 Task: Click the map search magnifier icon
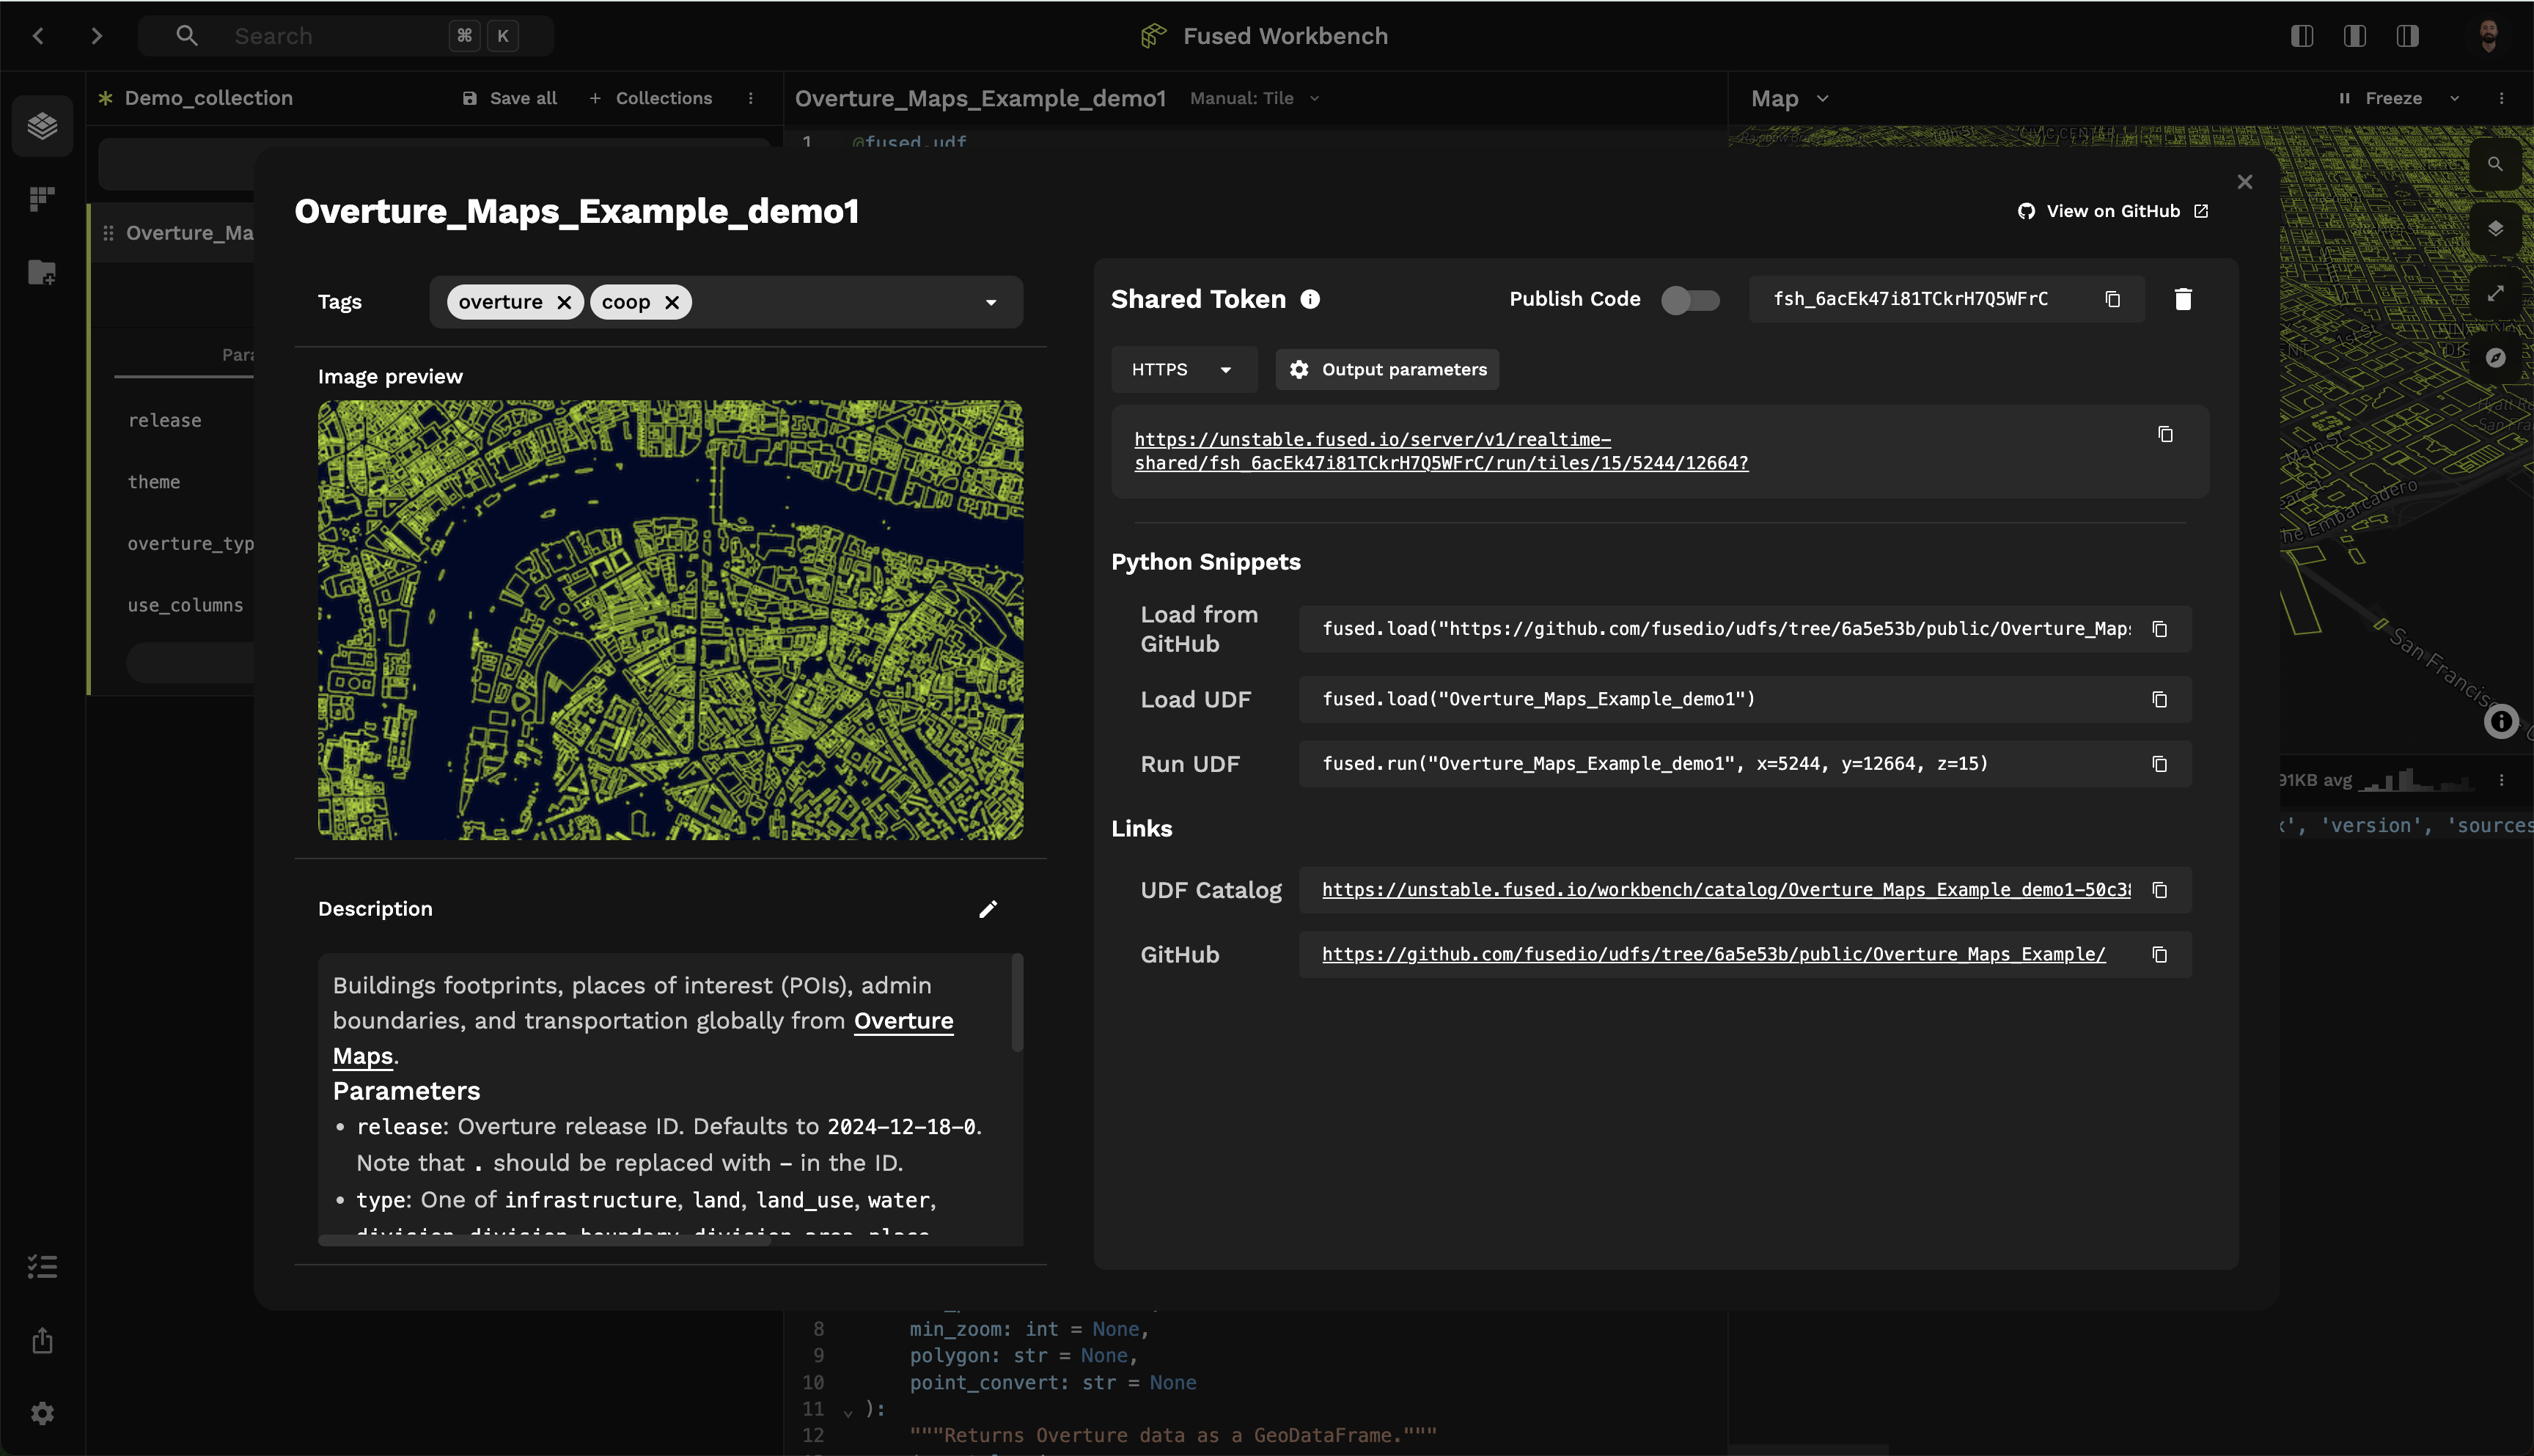[x=2496, y=164]
